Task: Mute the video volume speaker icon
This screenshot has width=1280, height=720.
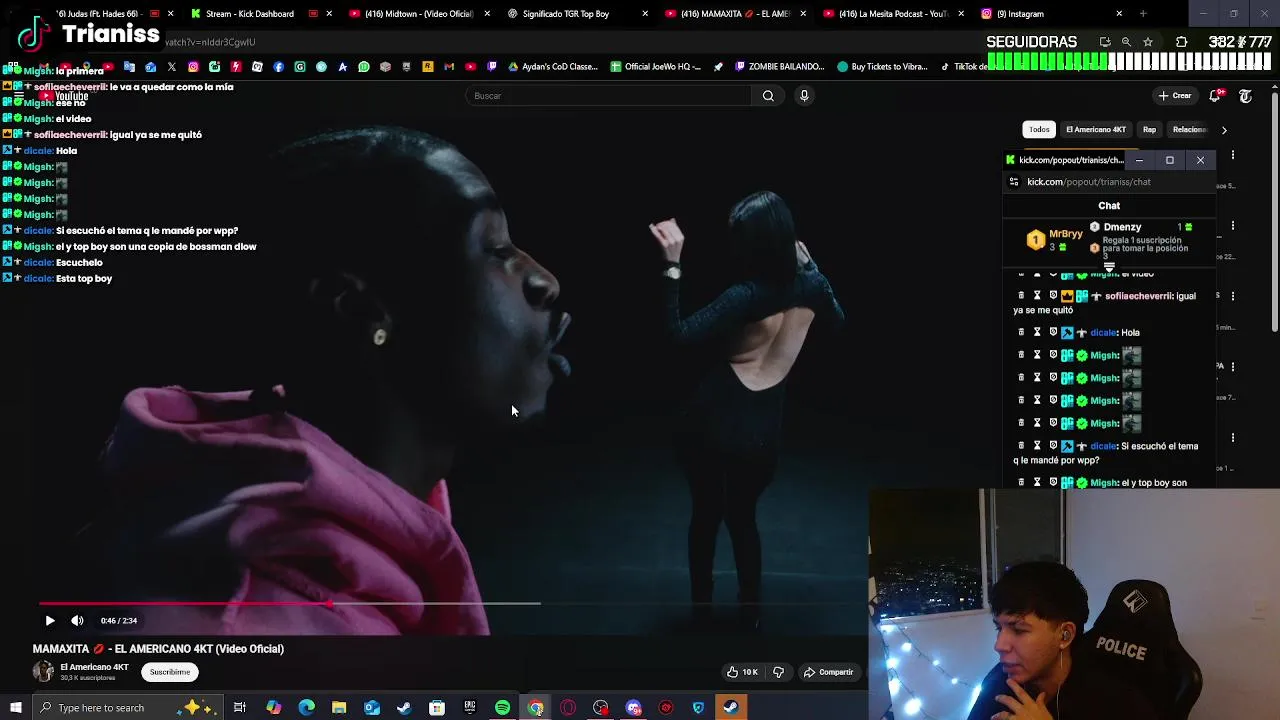Action: (77, 620)
